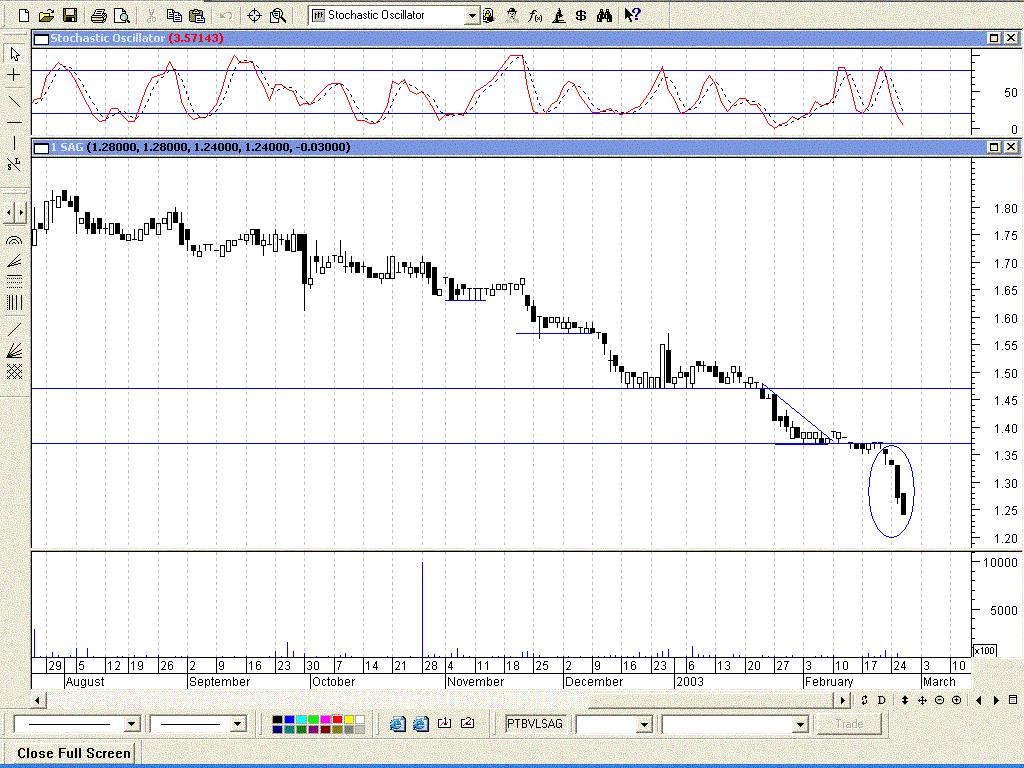Open The Explorer binoculars icon
The image size is (1024, 768).
click(x=604, y=15)
